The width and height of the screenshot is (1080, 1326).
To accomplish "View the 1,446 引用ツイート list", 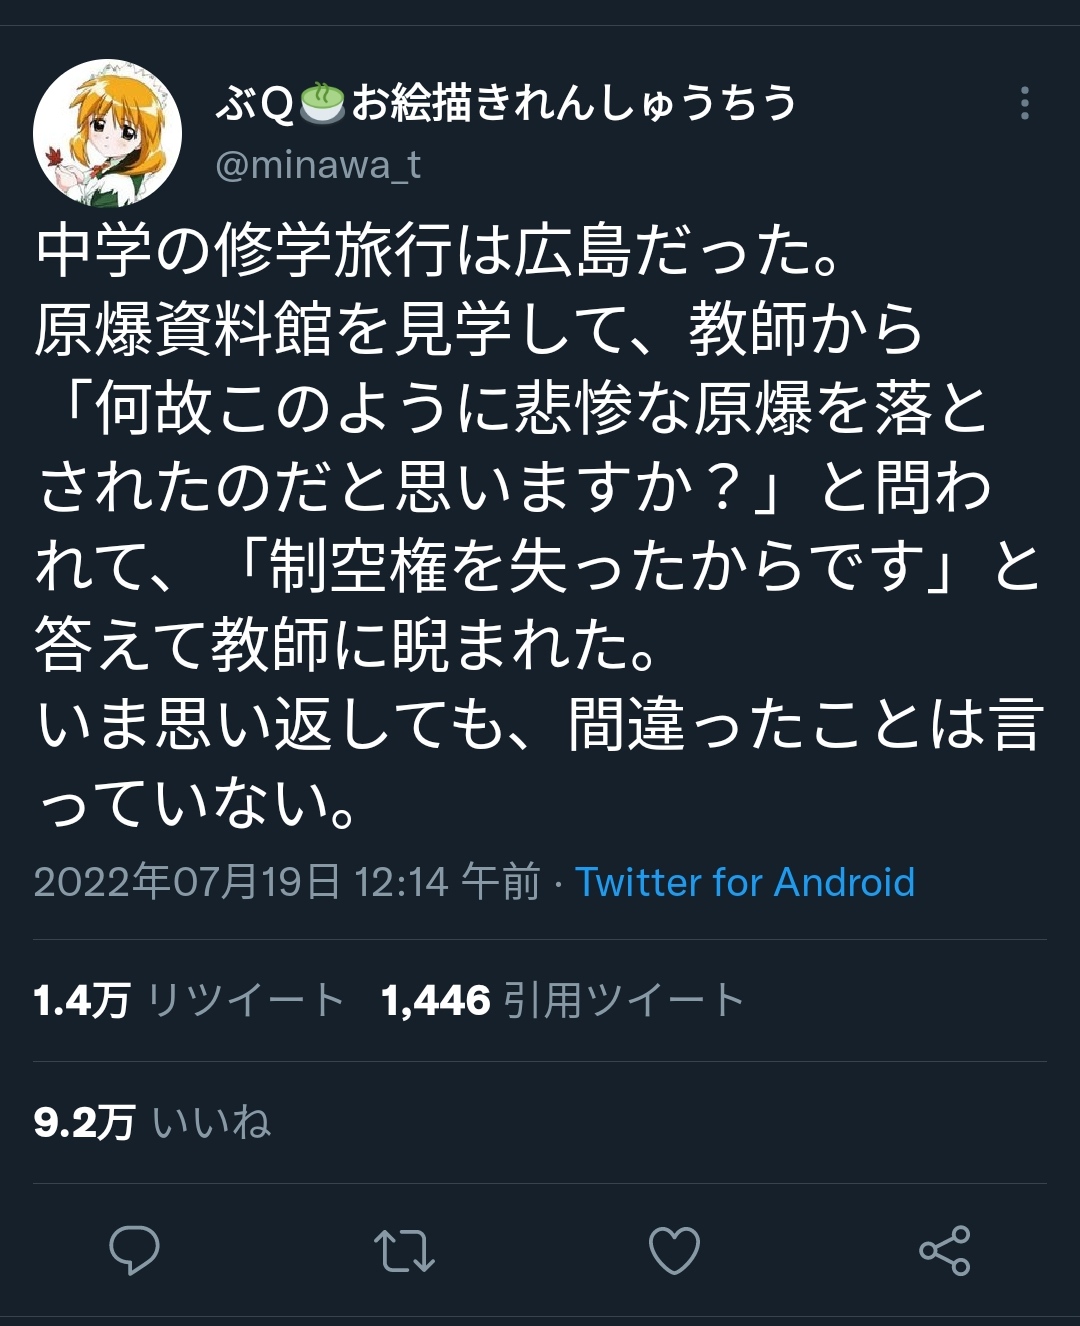I will click(563, 1000).
